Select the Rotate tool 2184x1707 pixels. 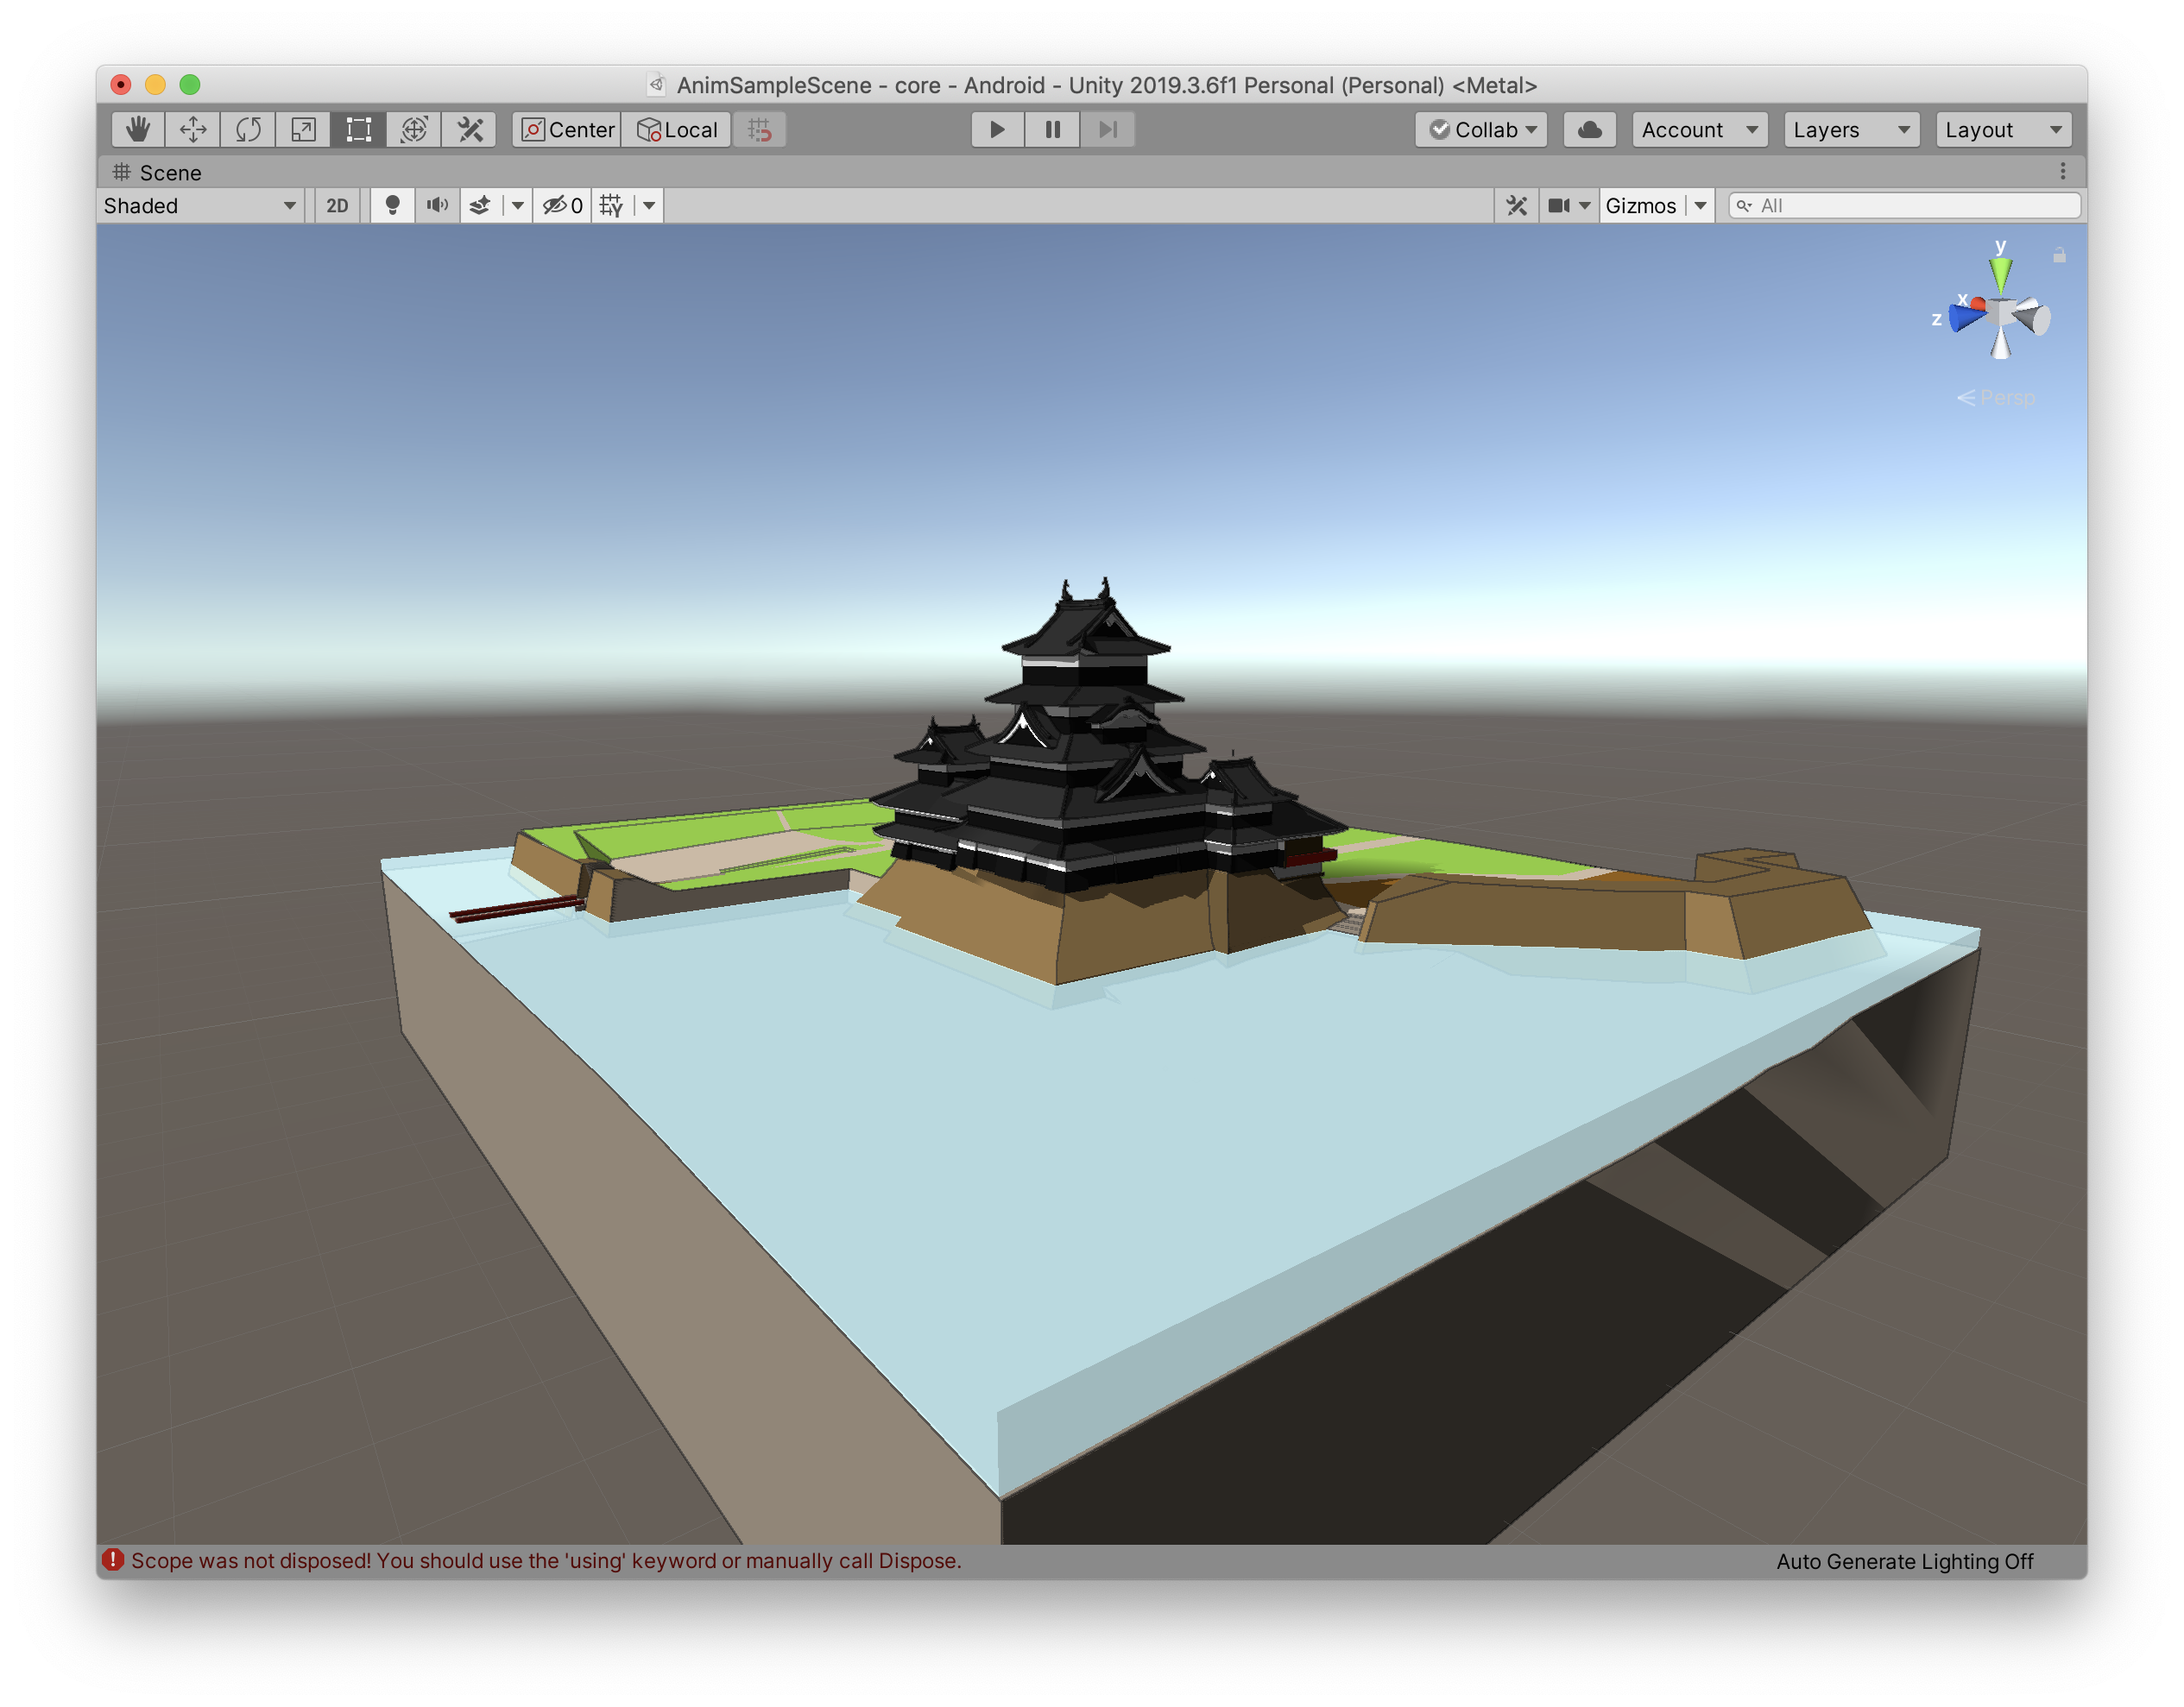[x=248, y=130]
